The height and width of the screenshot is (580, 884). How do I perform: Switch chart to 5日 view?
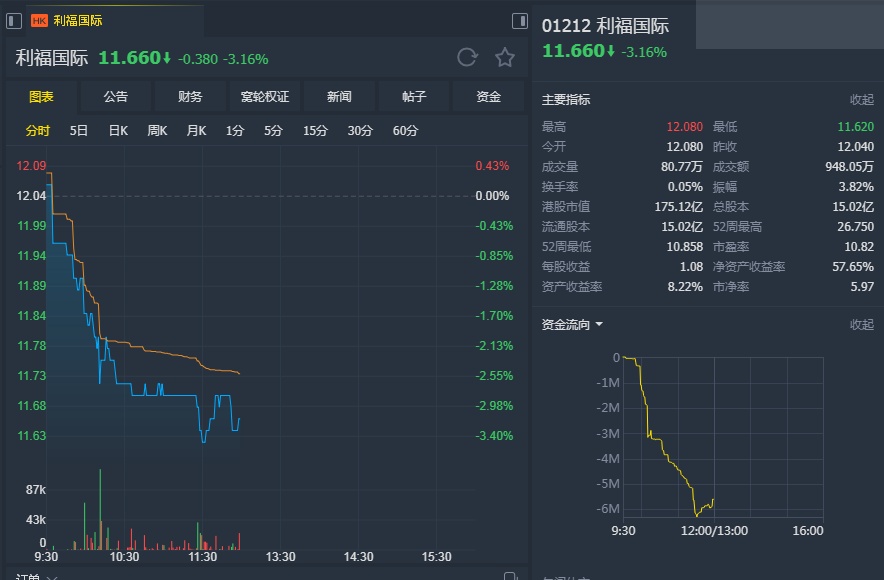[x=79, y=131]
